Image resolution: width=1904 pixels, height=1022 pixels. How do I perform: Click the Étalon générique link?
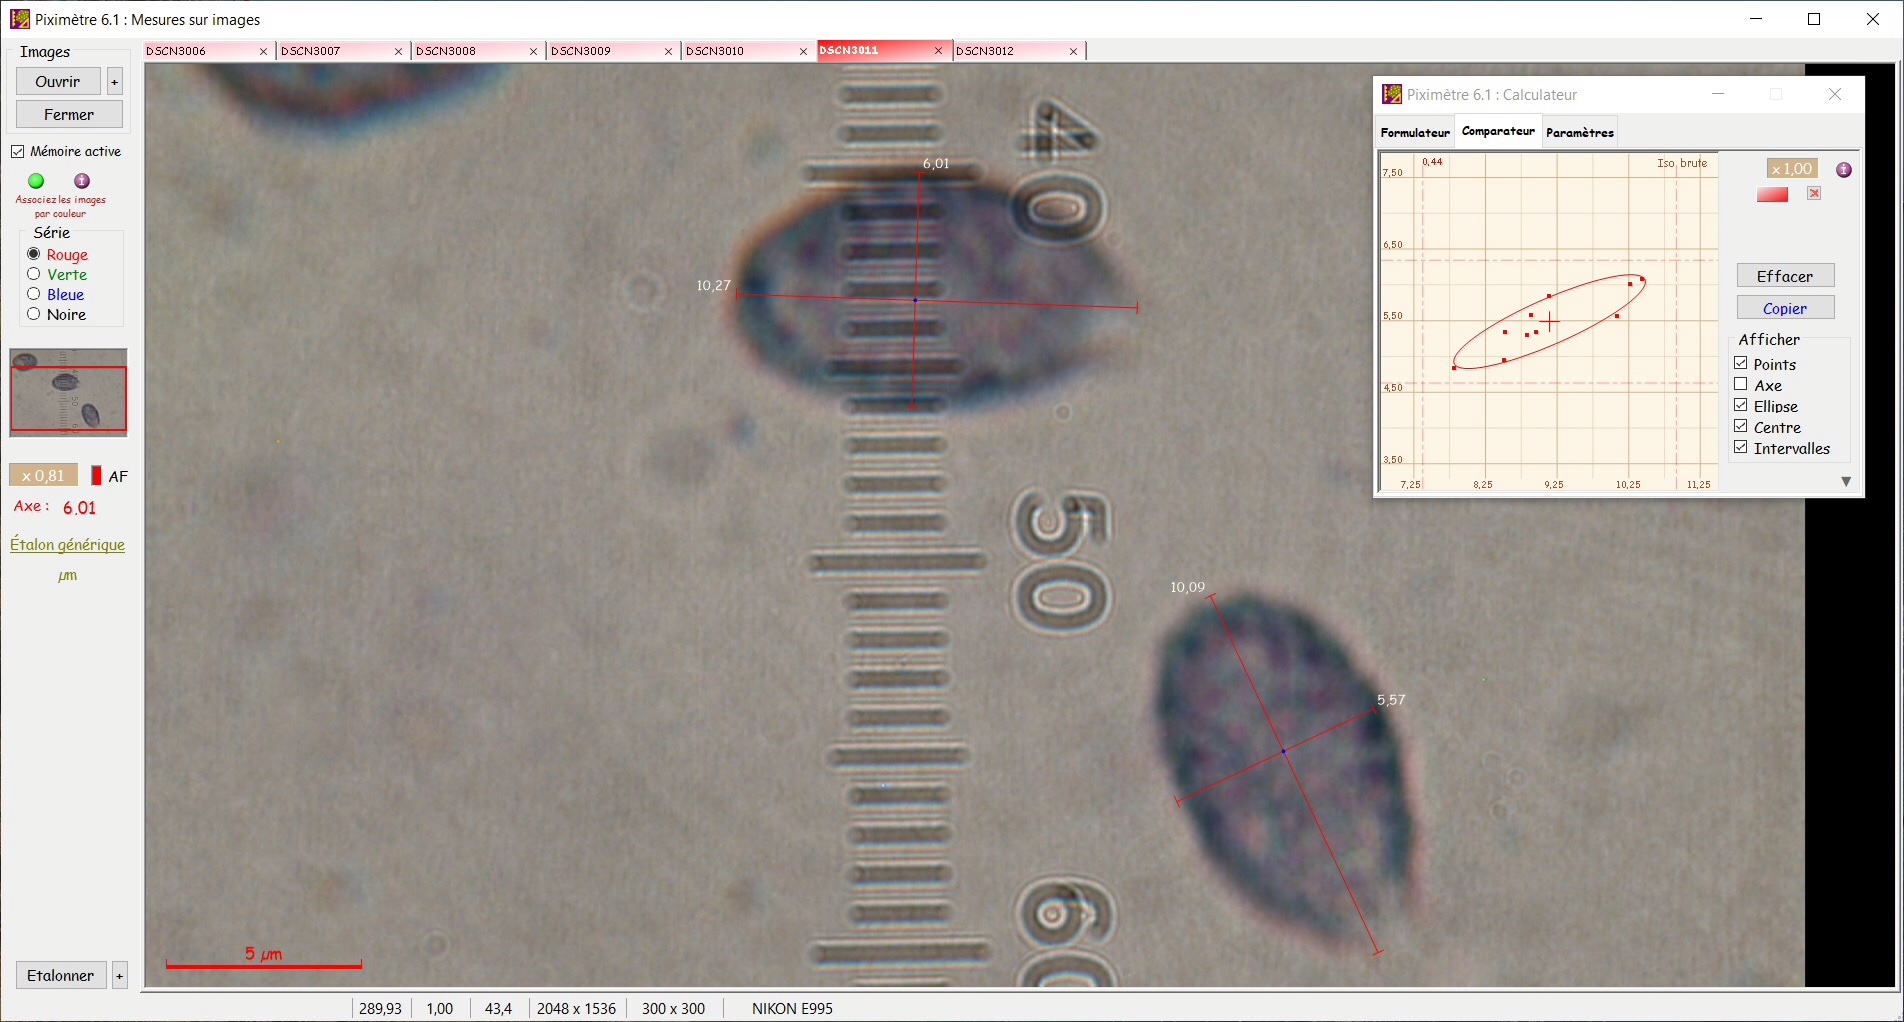coord(67,545)
